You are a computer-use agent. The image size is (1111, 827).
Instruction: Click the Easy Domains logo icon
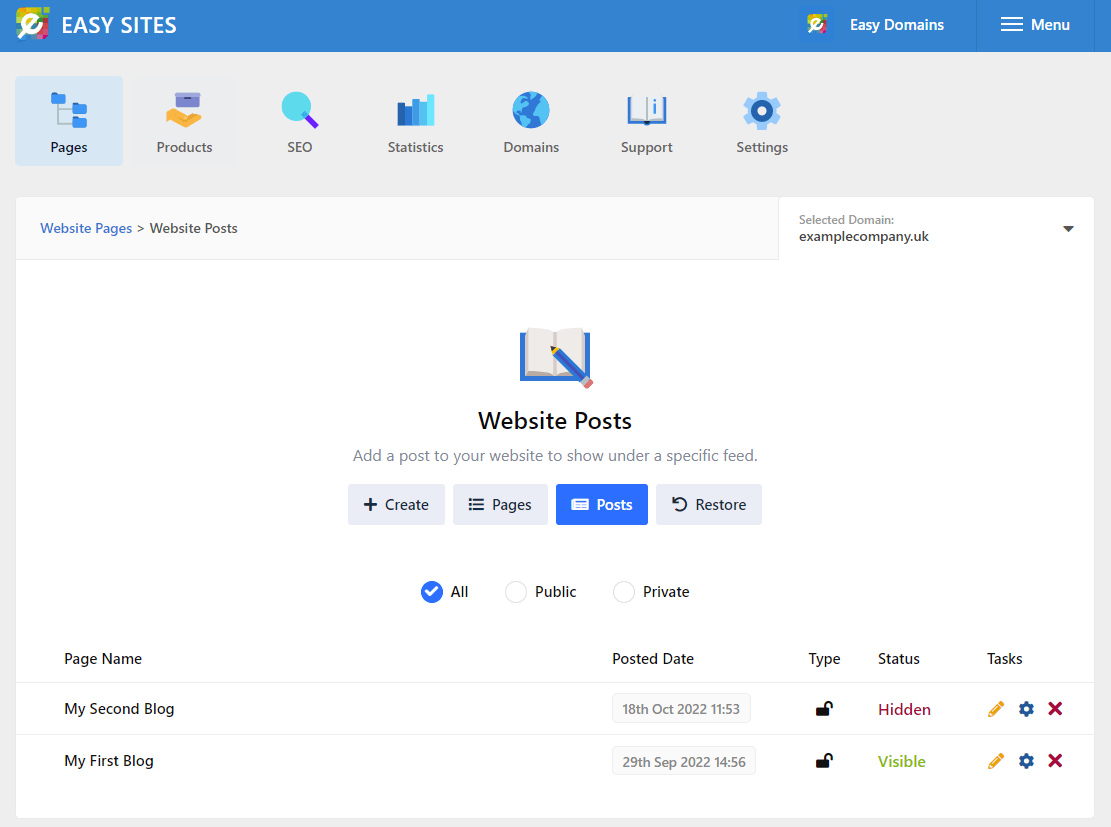click(x=817, y=25)
